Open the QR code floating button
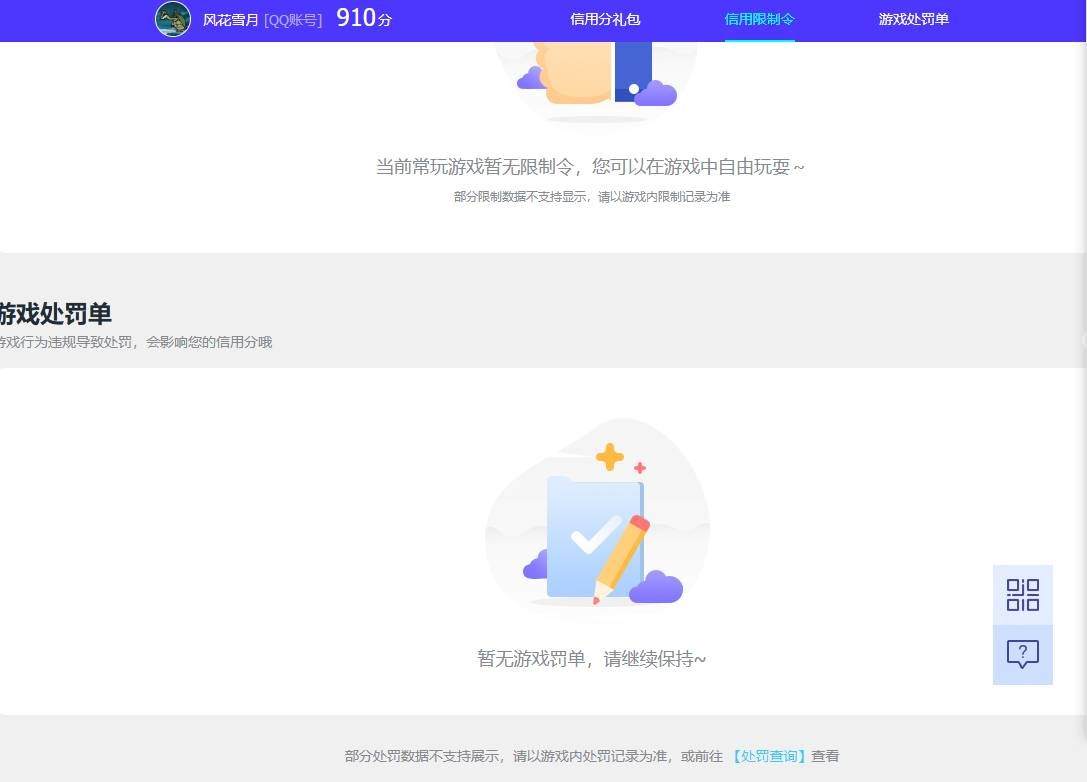Viewport: 1087px width, 782px height. (x=1023, y=595)
